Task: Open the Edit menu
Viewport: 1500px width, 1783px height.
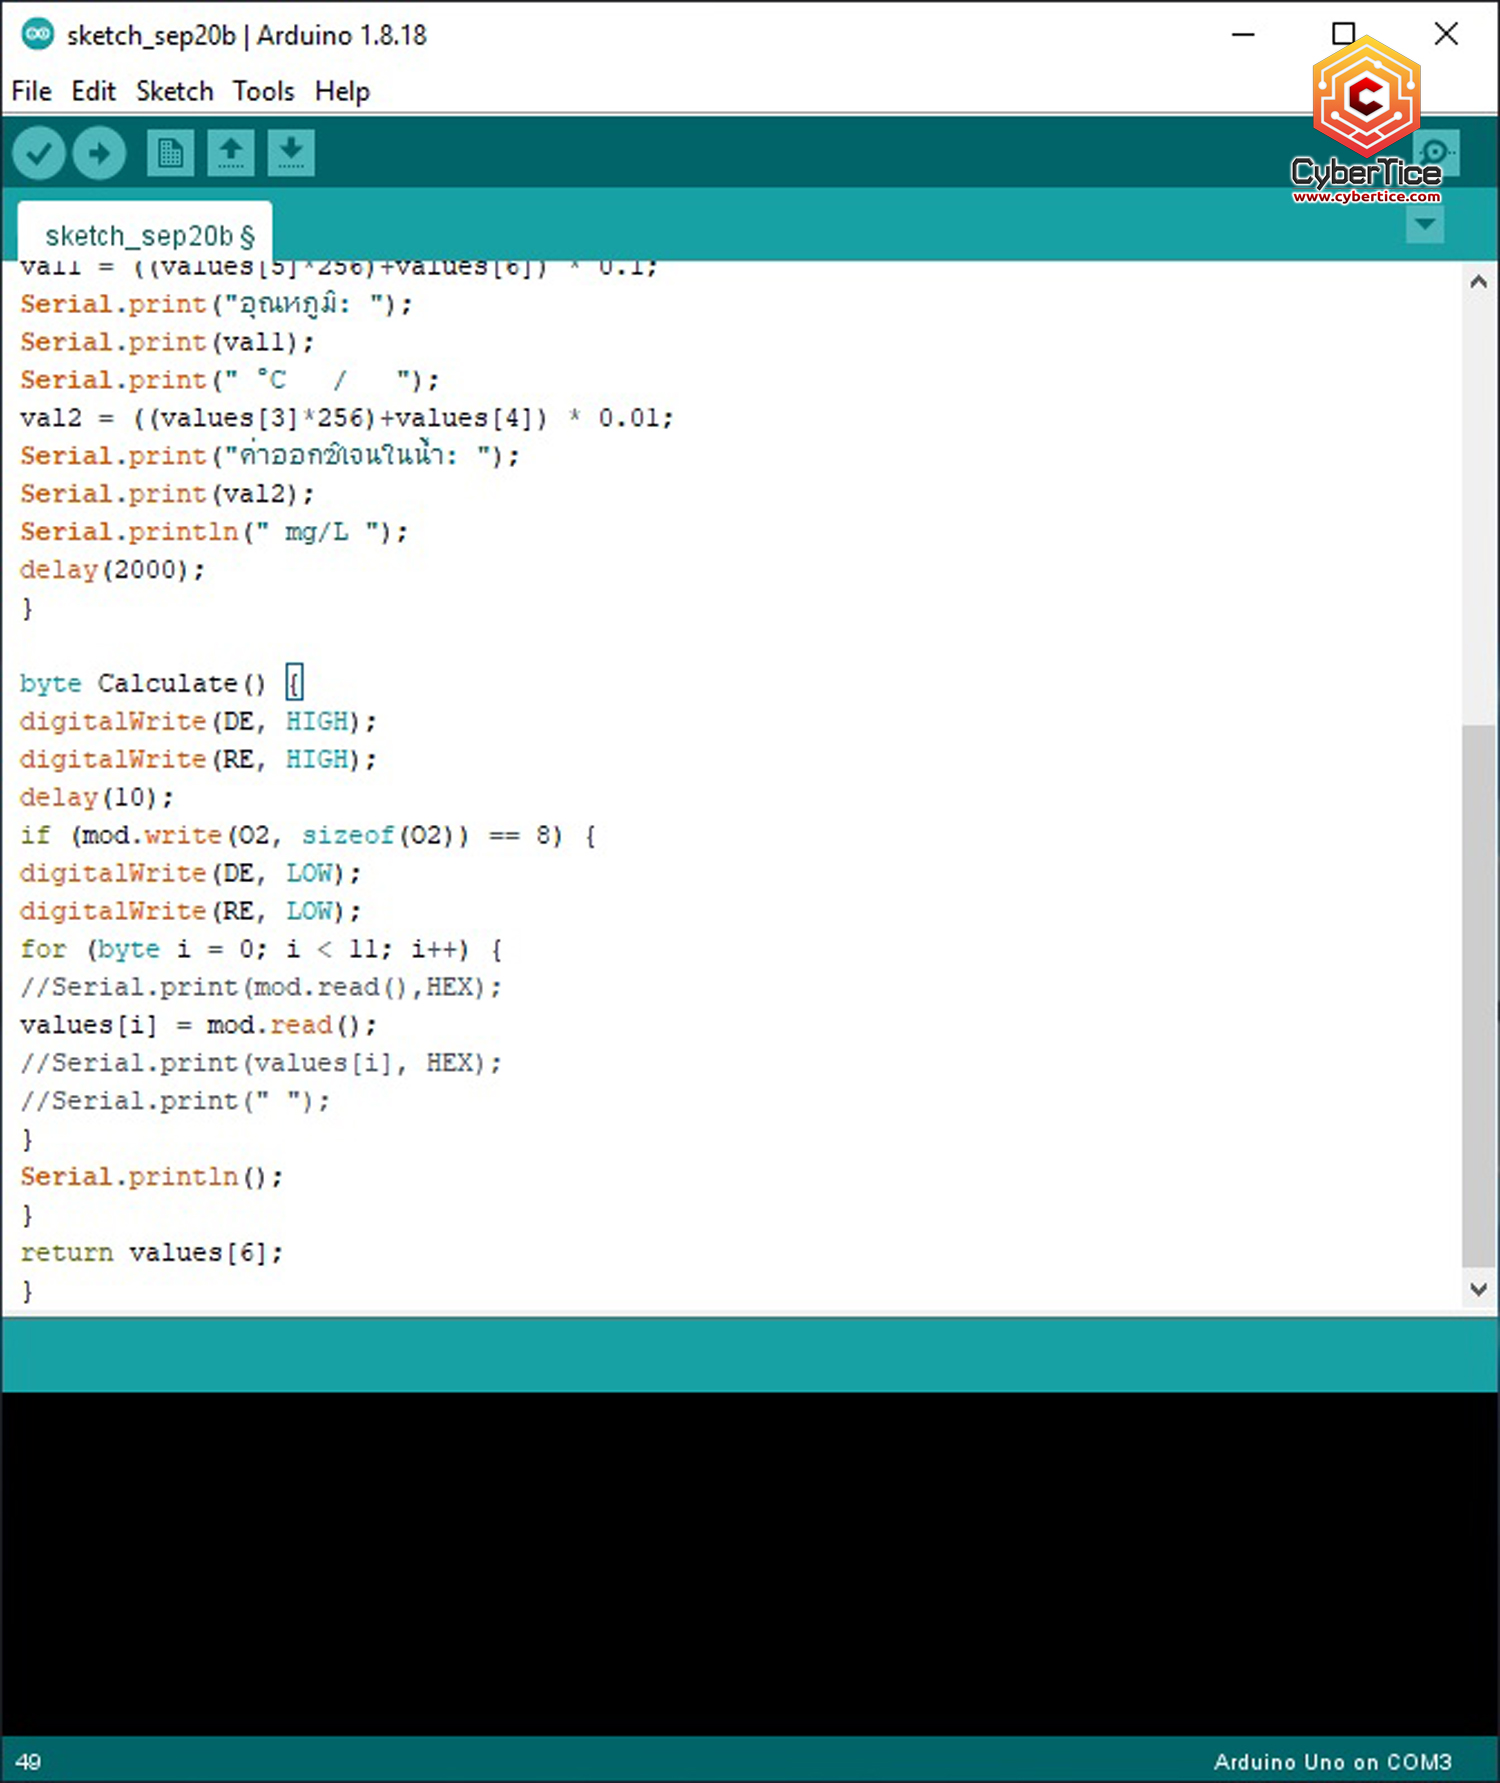Action: click(93, 91)
